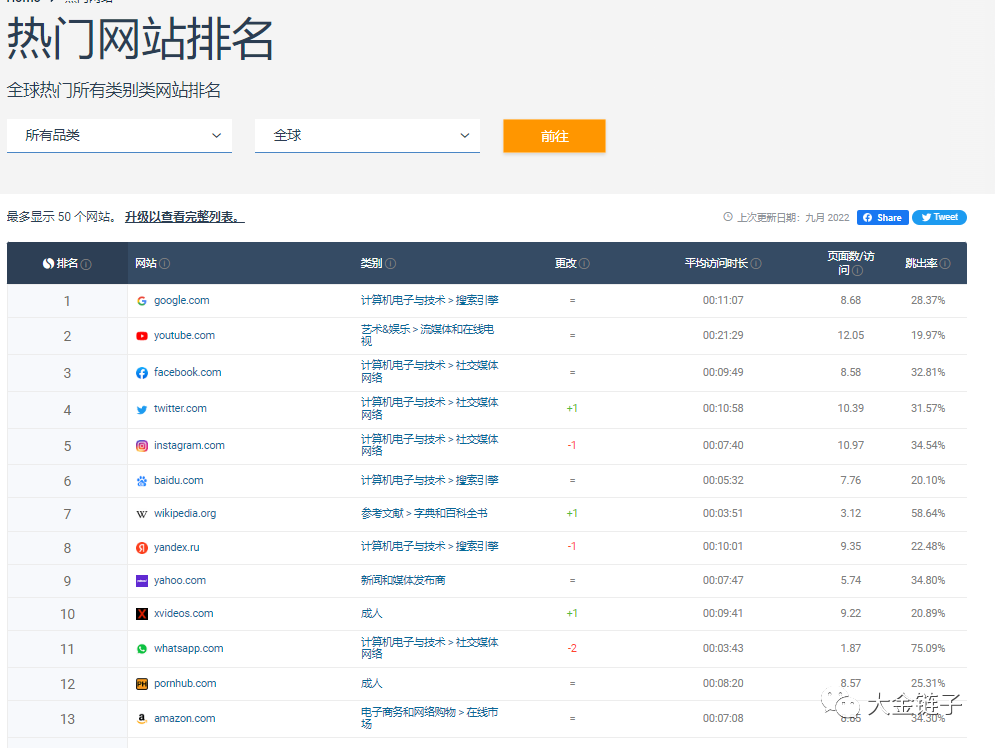Click the Baidu paw favicon
Viewport: 995px width, 748px height.
coord(142,482)
